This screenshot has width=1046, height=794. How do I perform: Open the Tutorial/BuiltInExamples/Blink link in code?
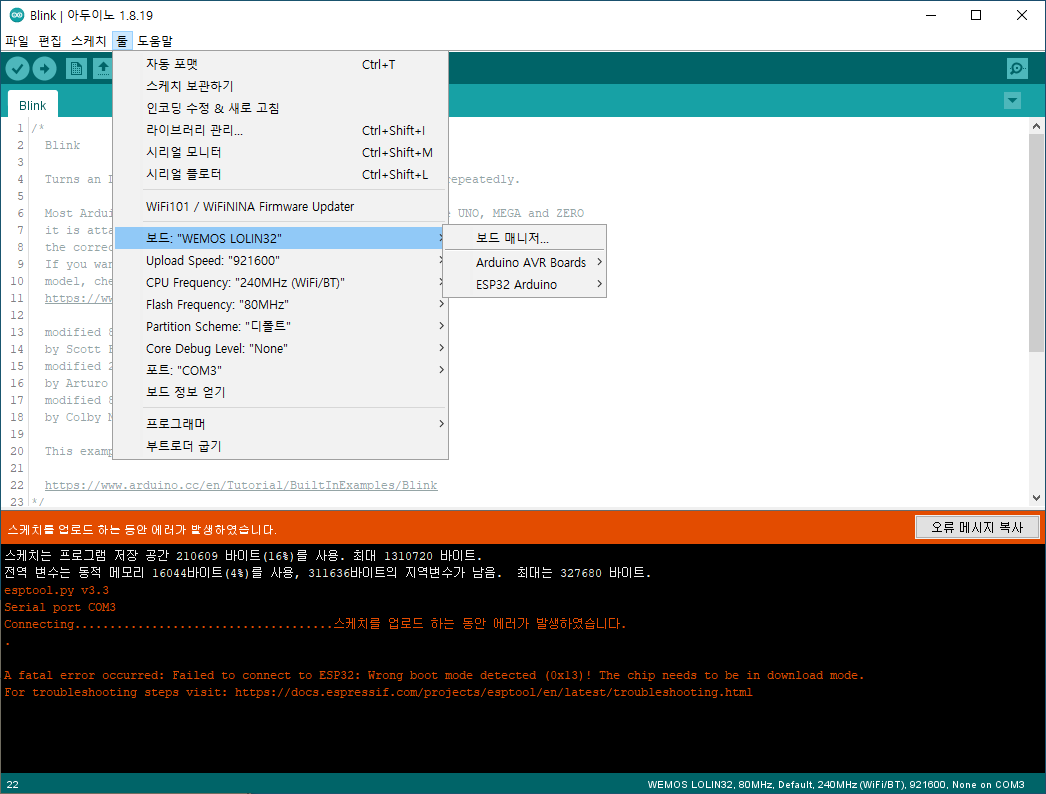coord(241,485)
